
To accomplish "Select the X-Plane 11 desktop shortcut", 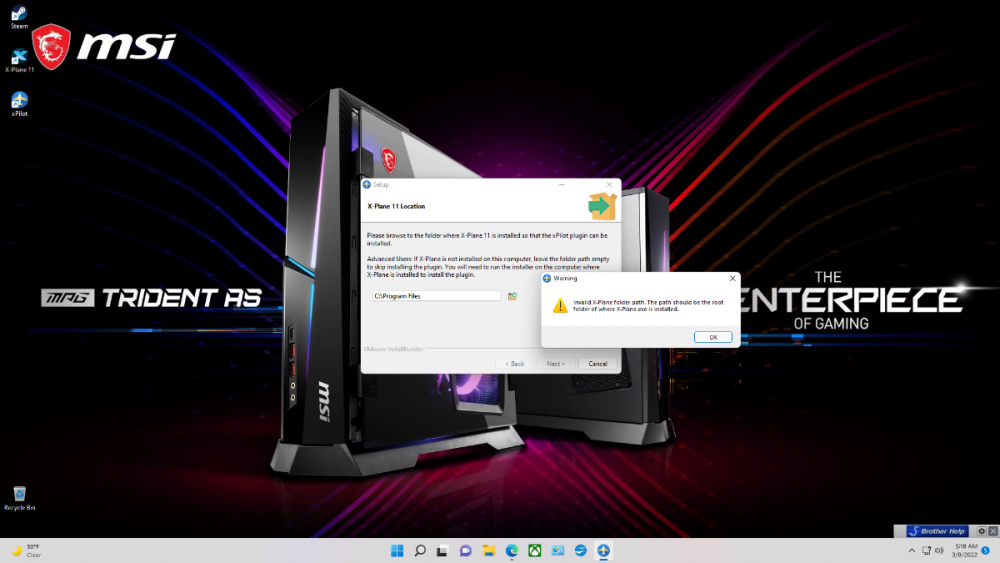I will (19, 61).
